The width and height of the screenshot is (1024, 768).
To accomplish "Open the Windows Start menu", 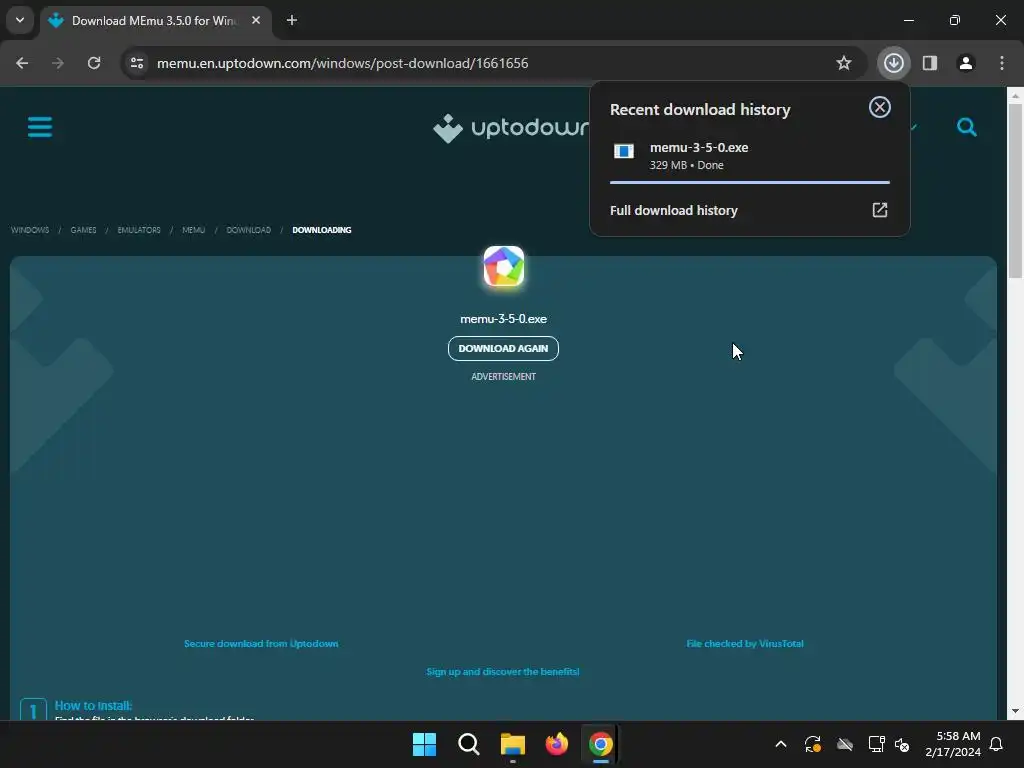I will point(424,744).
